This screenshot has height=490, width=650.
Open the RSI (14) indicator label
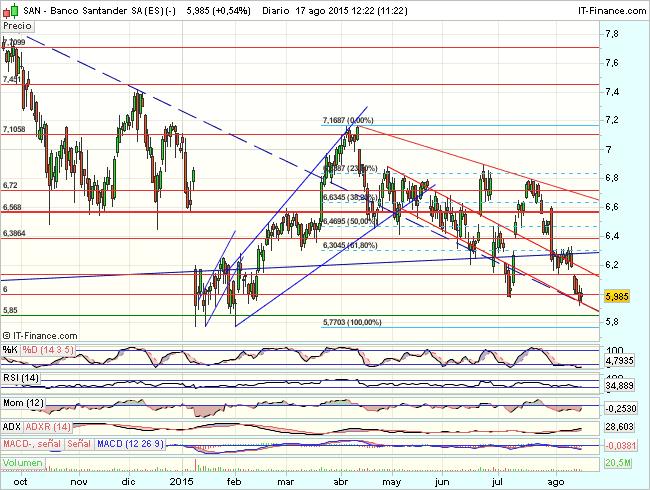tap(21, 378)
